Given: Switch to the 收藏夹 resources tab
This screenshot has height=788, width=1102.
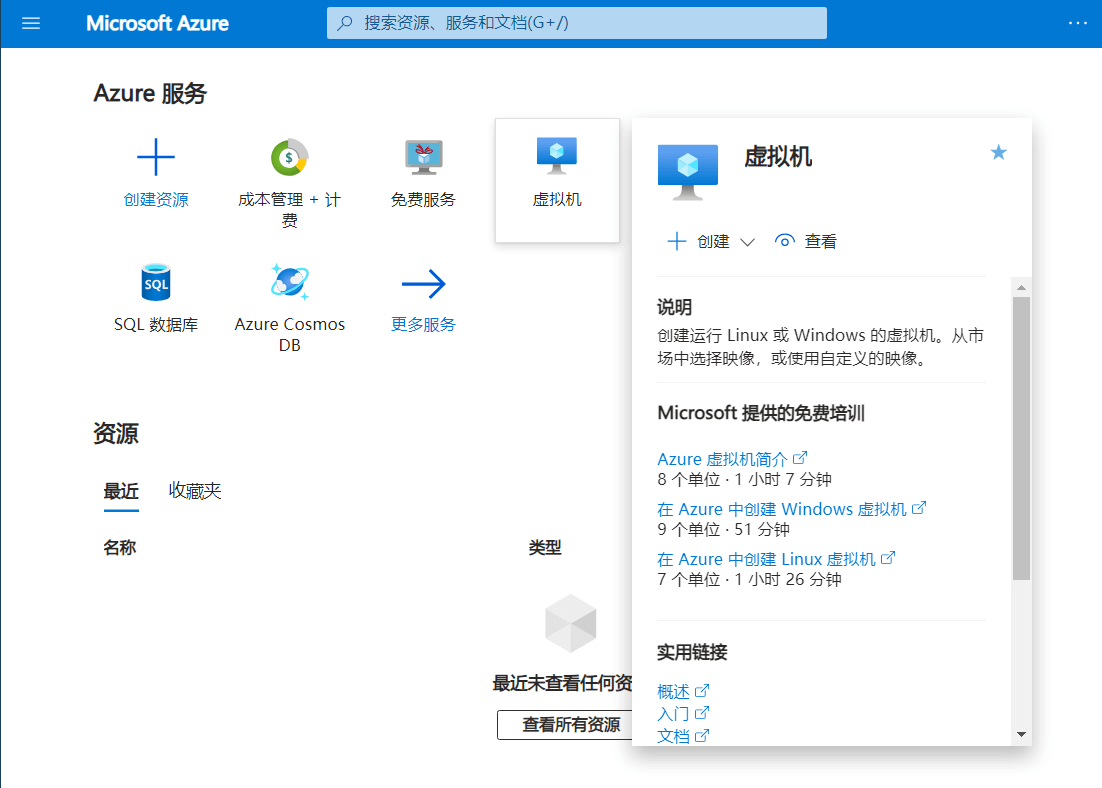Looking at the screenshot, I should coord(195,491).
